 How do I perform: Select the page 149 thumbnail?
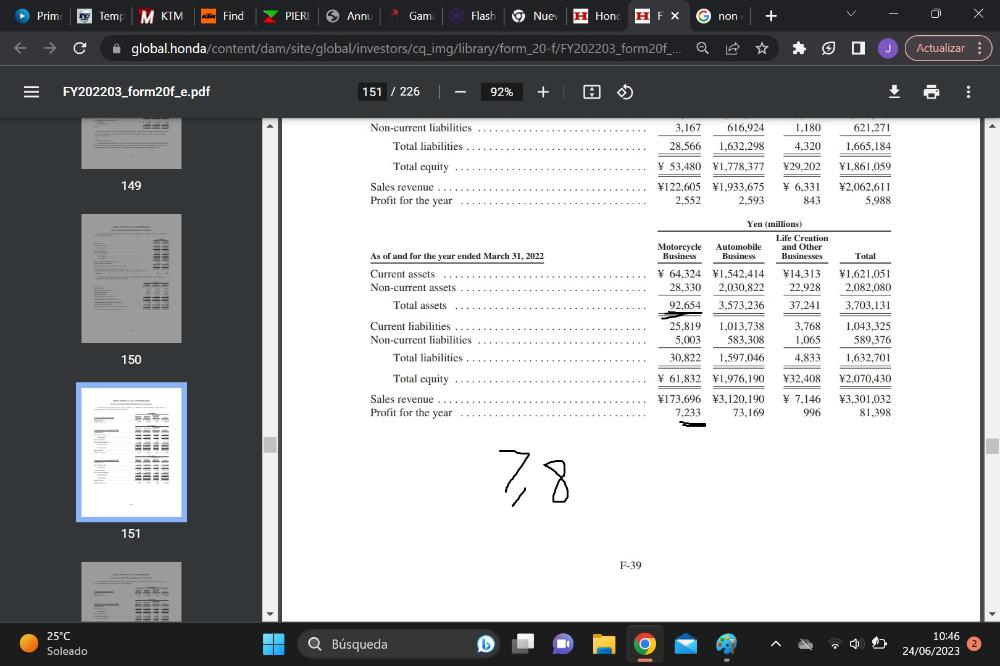(x=131, y=142)
